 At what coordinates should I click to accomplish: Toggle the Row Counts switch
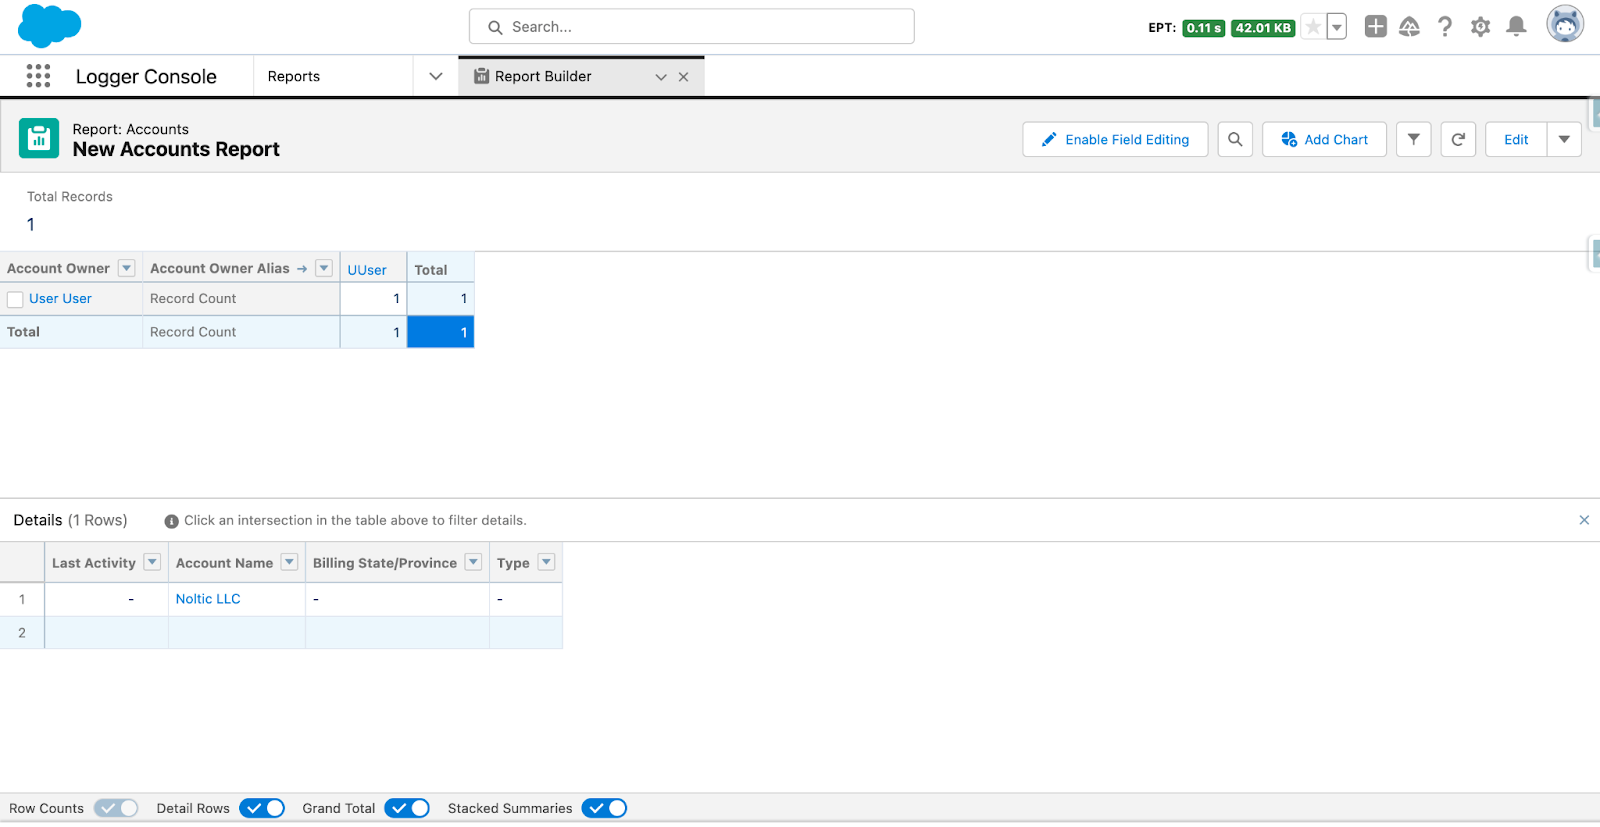pos(116,808)
